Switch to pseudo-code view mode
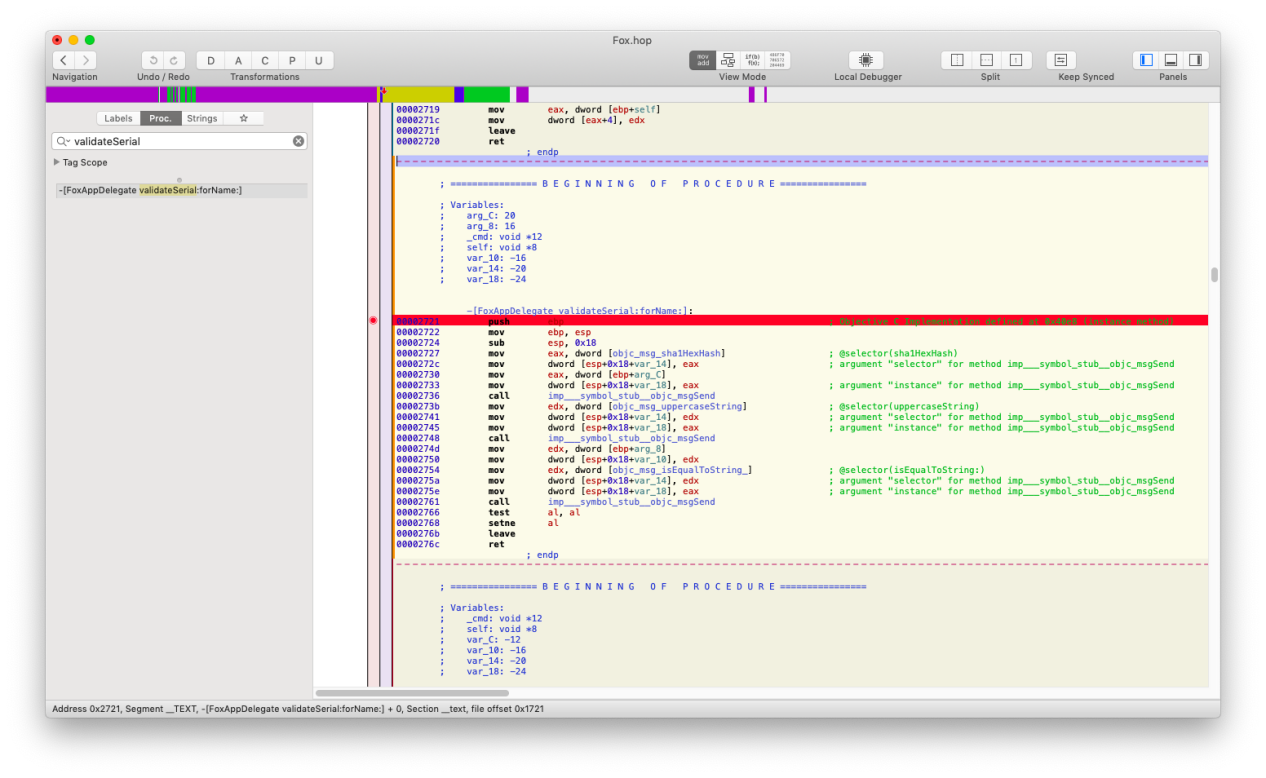This screenshot has width=1266, height=778. pyautogui.click(x=752, y=60)
